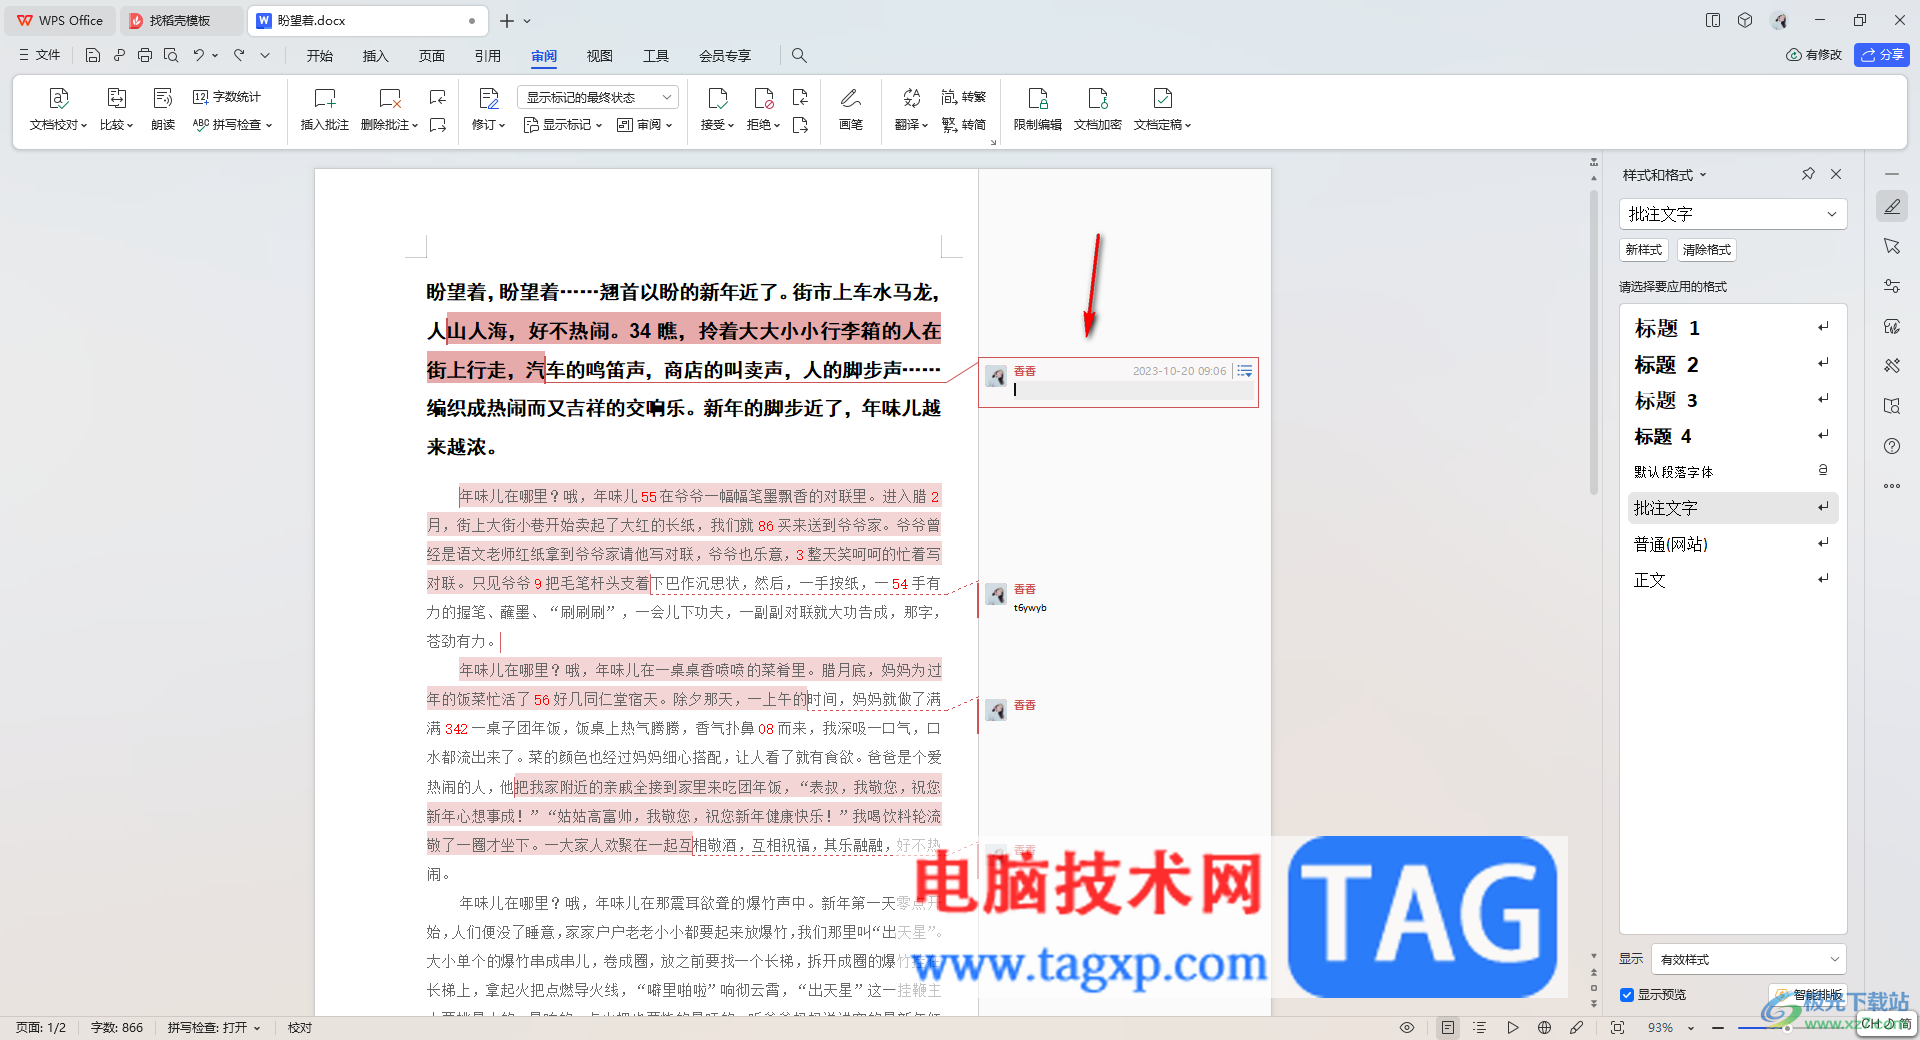Open 显示标记的最终状态 dropdown

click(598, 97)
